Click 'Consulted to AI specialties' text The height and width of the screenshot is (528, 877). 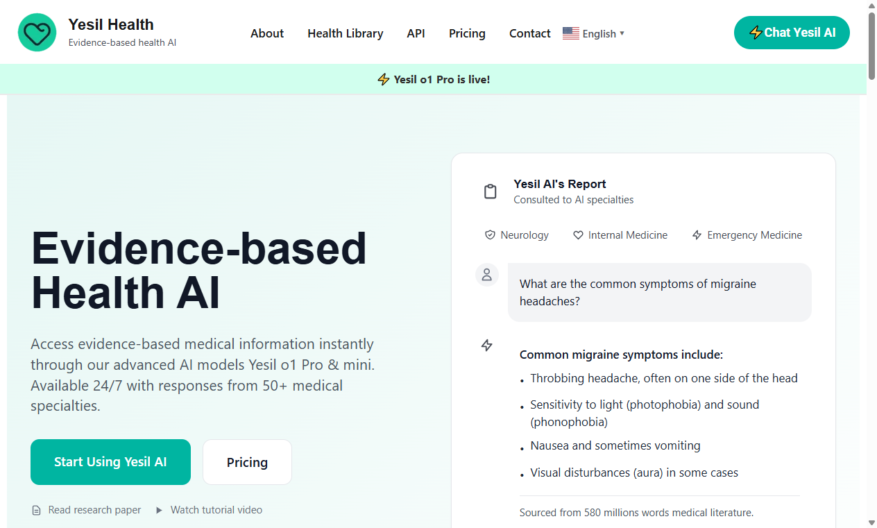(573, 200)
